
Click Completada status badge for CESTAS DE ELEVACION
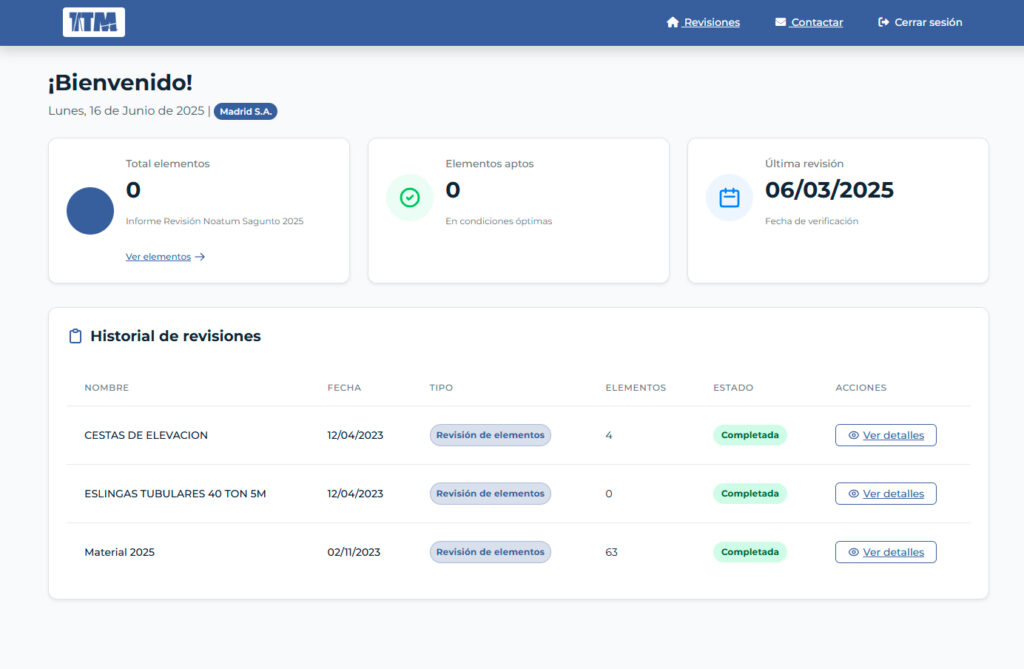750,435
